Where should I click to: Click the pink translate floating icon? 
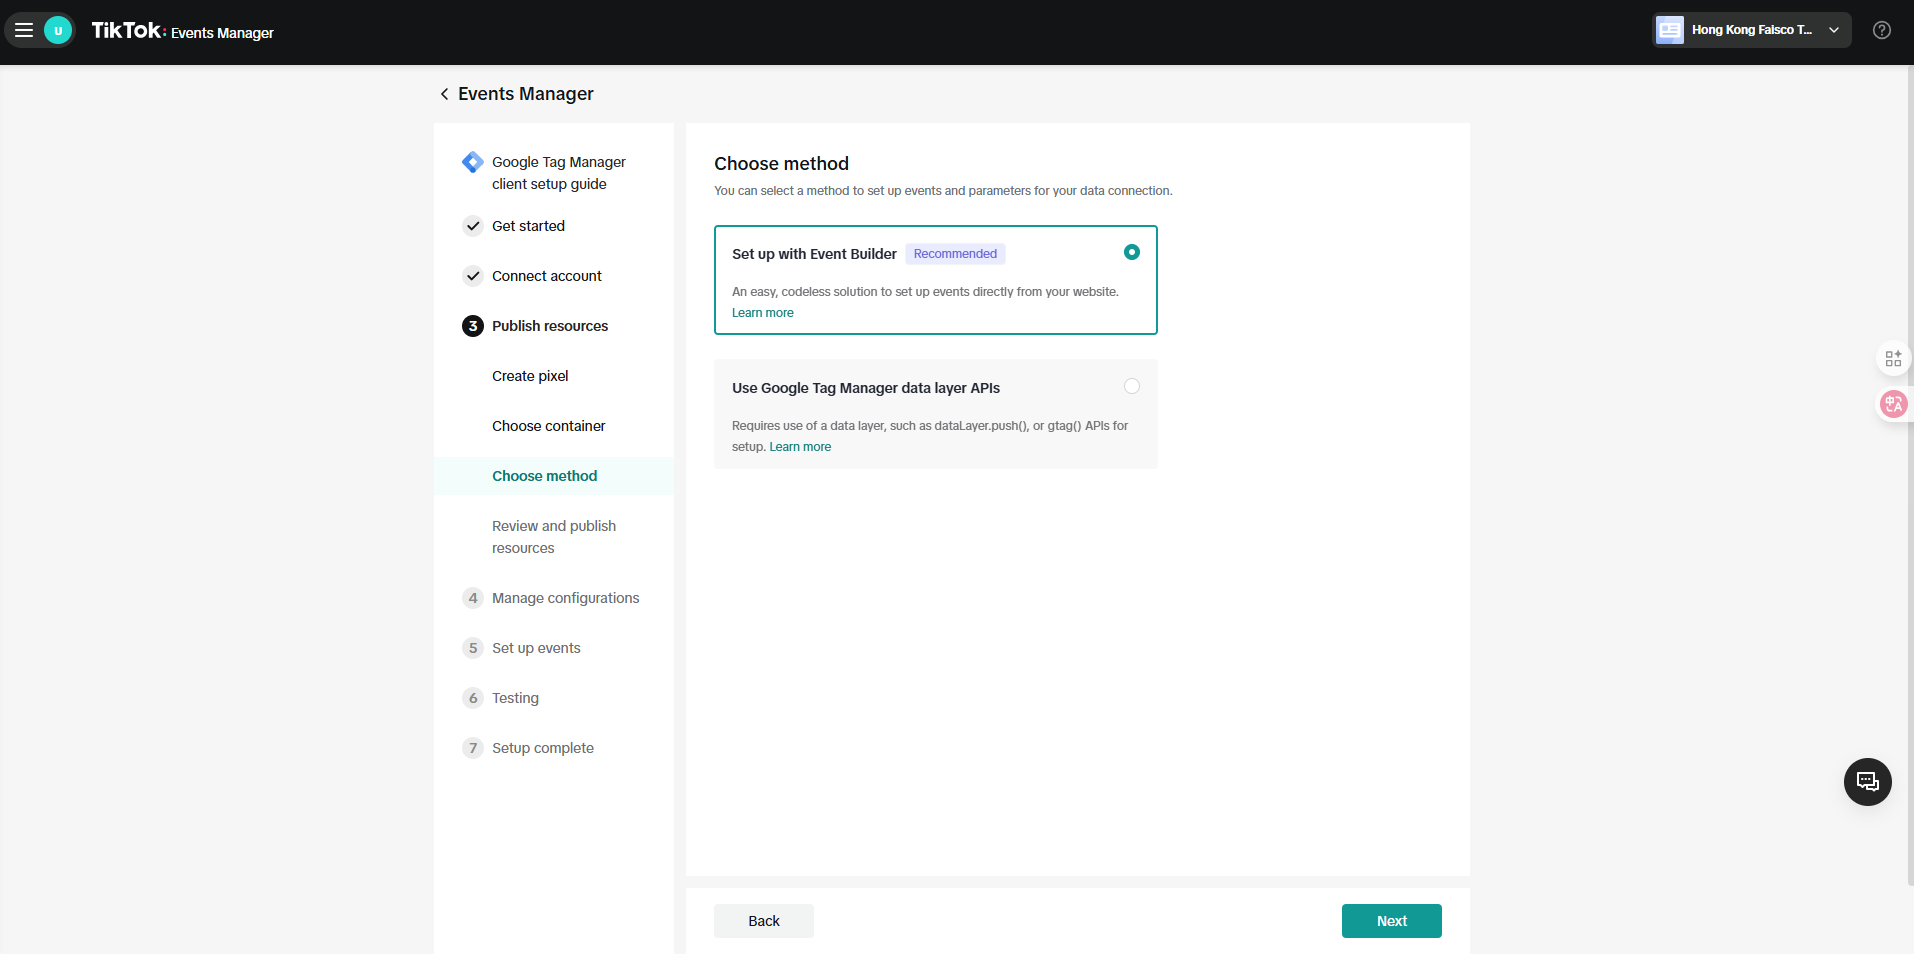[x=1893, y=404]
